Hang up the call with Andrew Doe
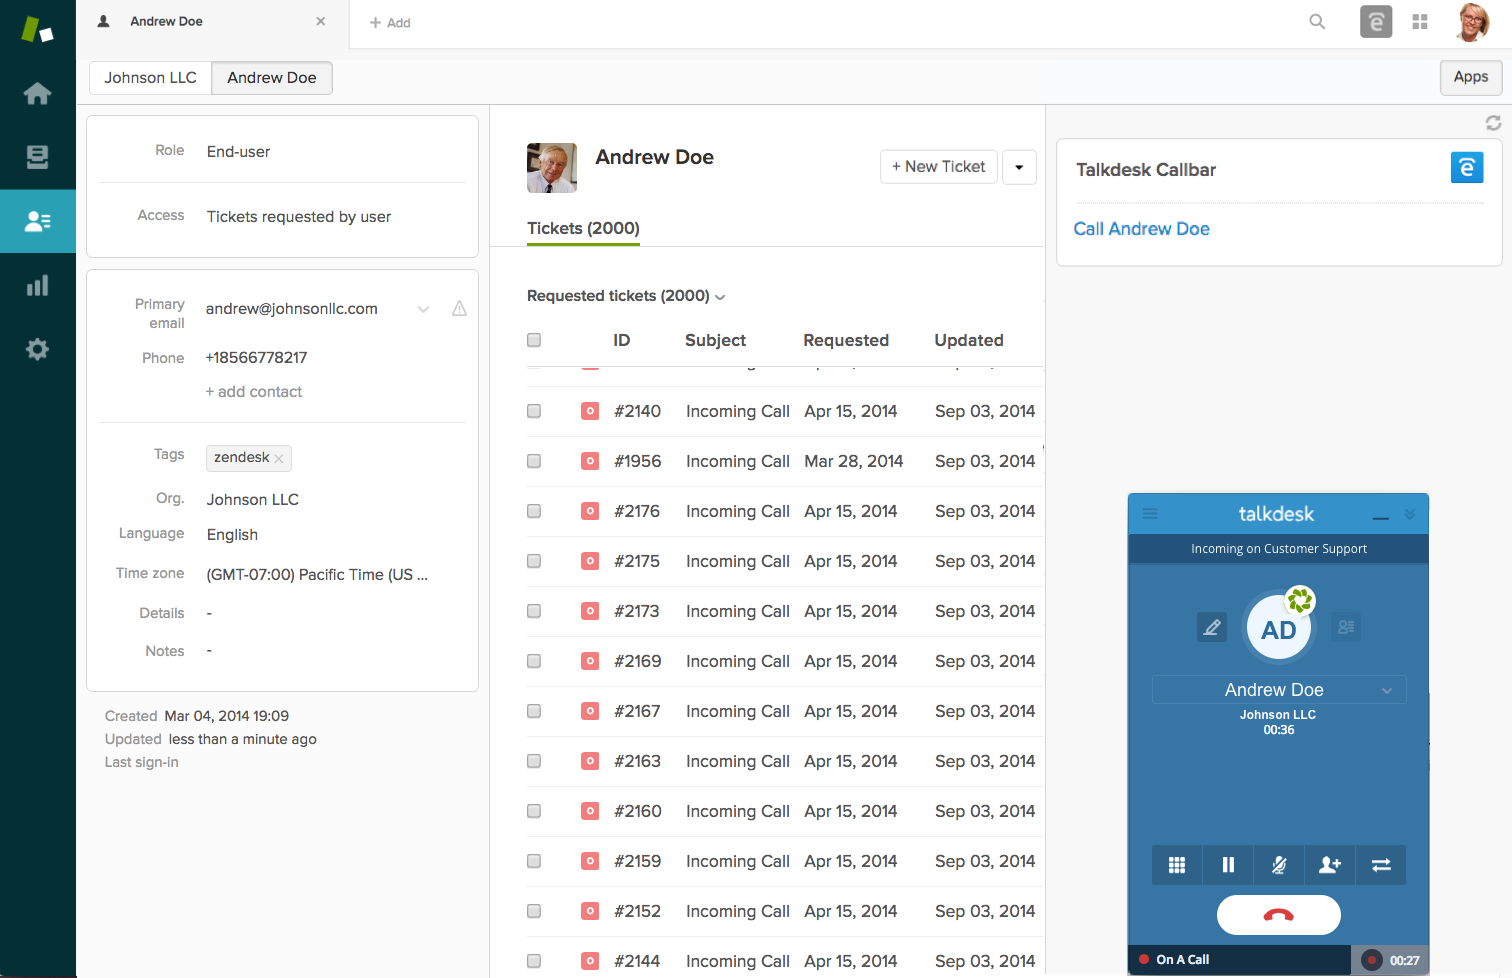Screen dimensions: 1512x978 pos(1278,915)
